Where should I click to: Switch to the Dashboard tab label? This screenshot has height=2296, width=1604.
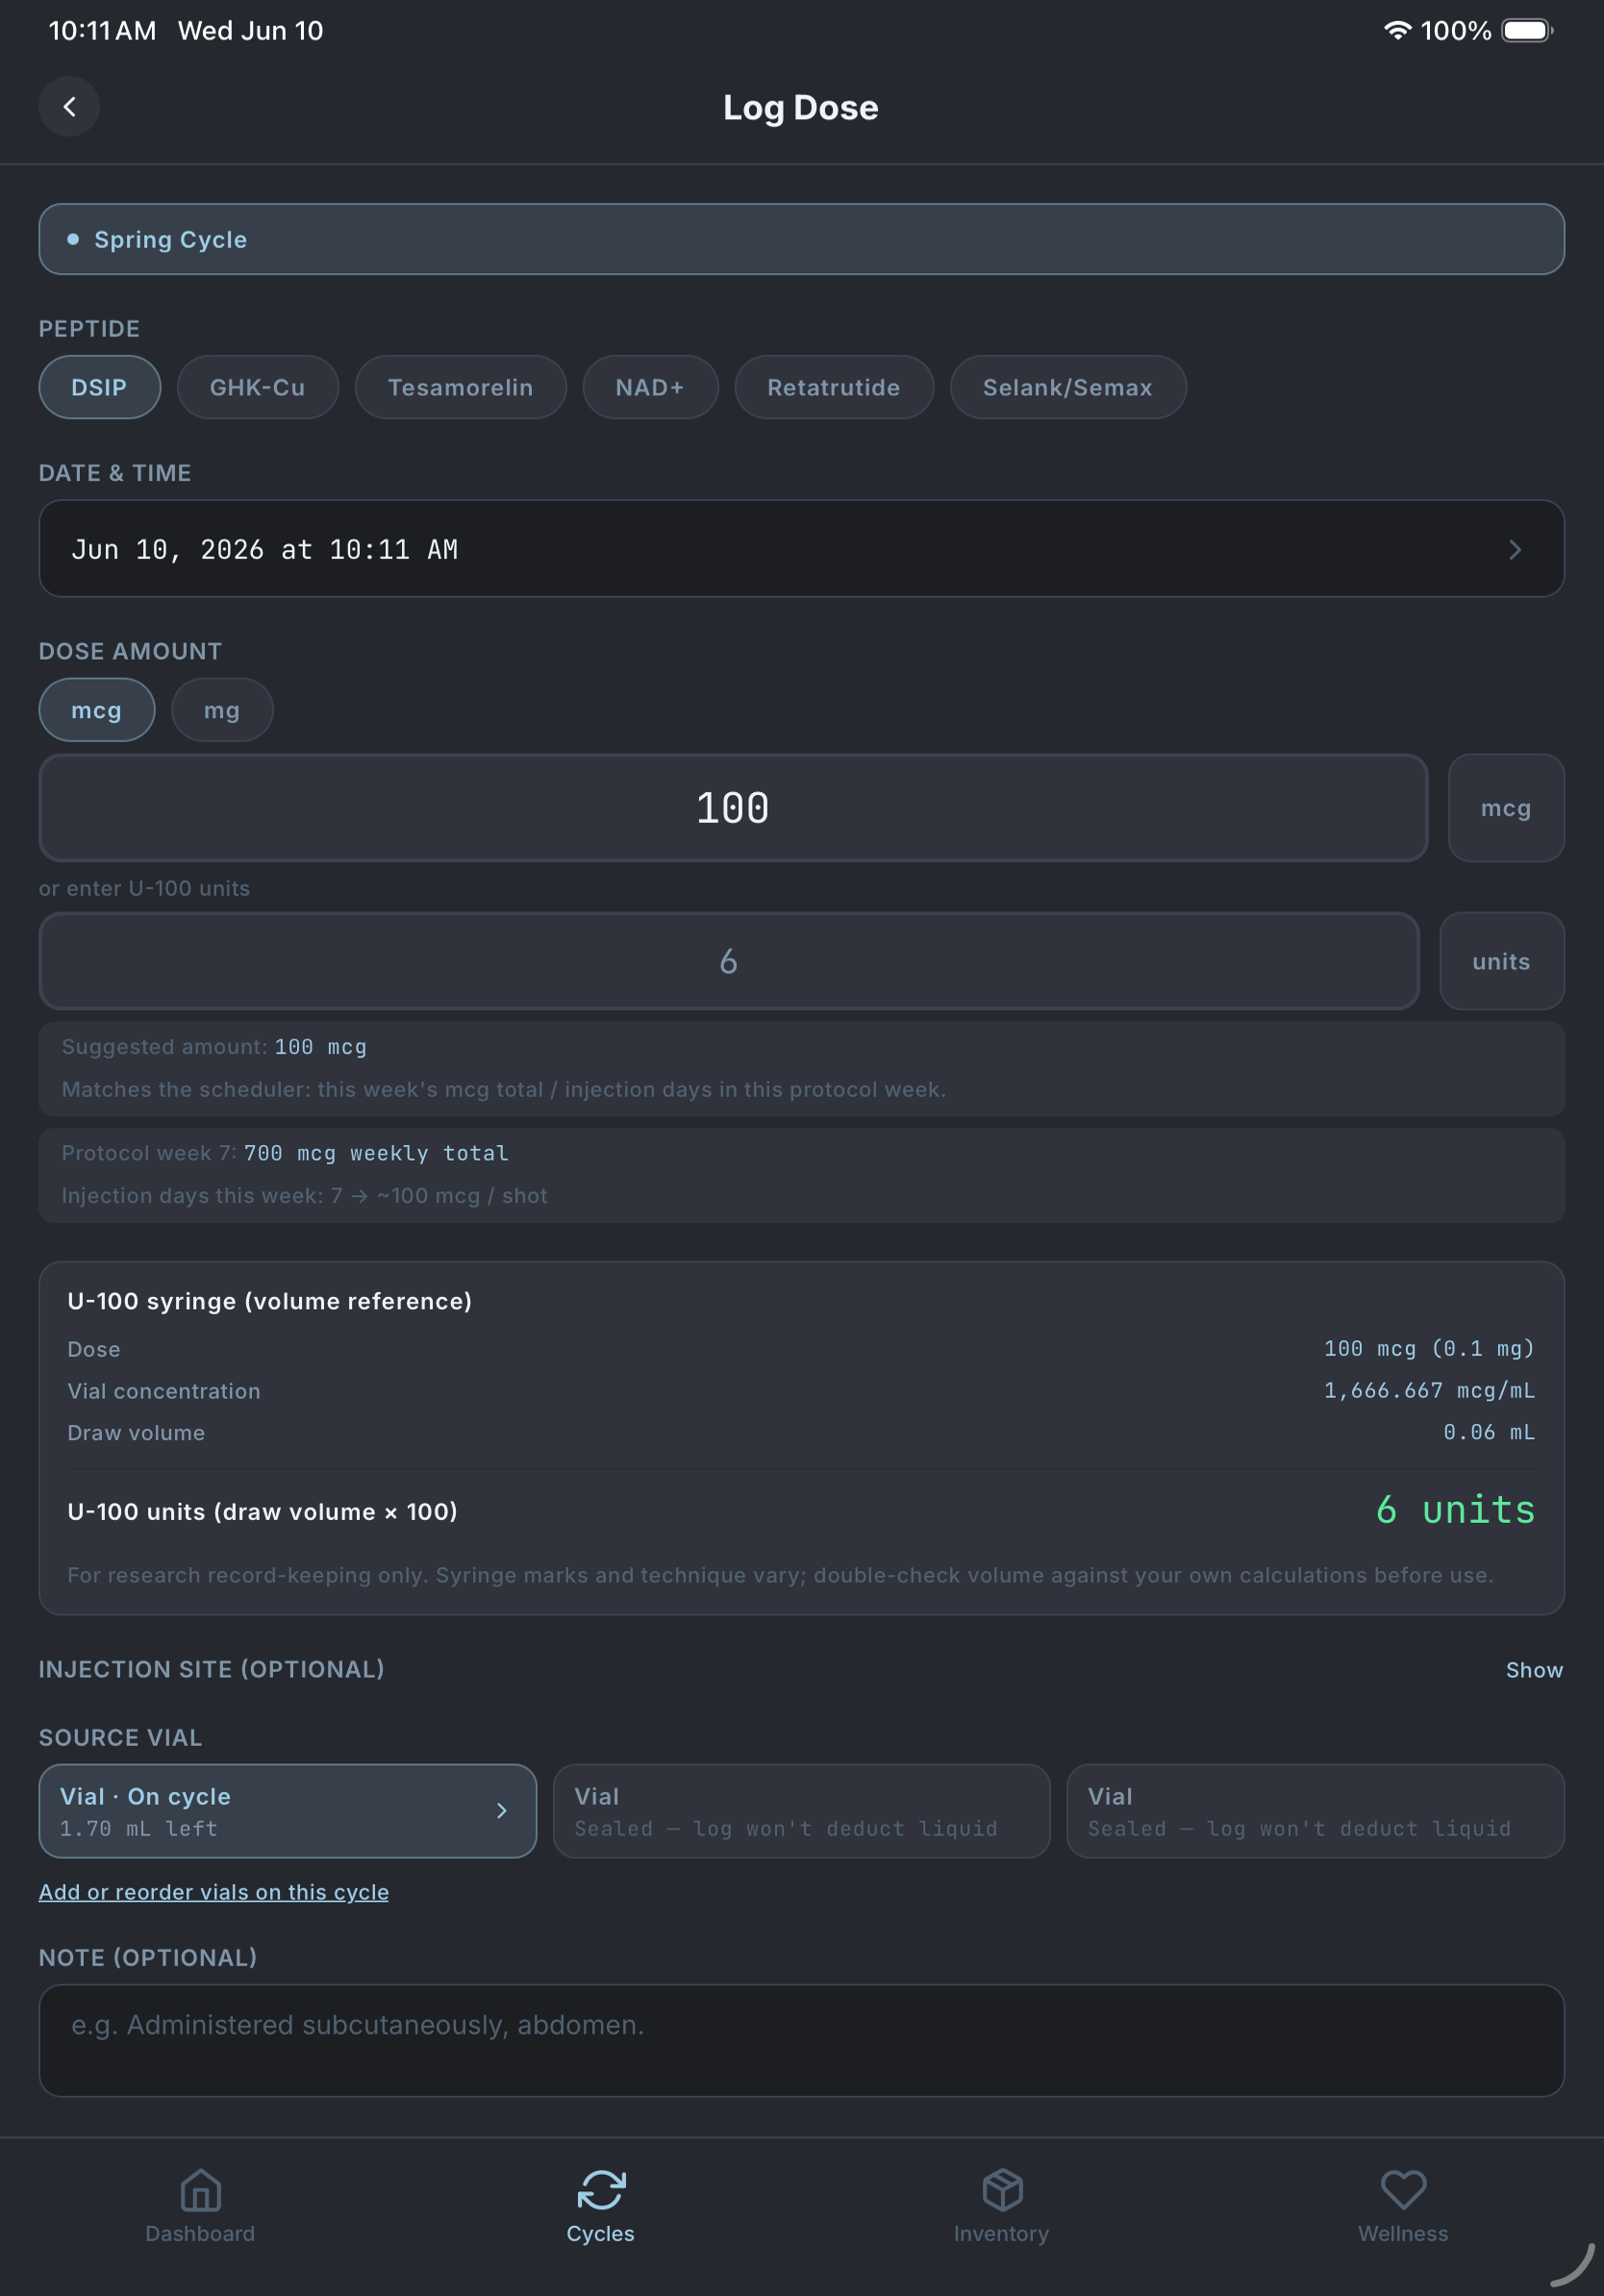[200, 2234]
